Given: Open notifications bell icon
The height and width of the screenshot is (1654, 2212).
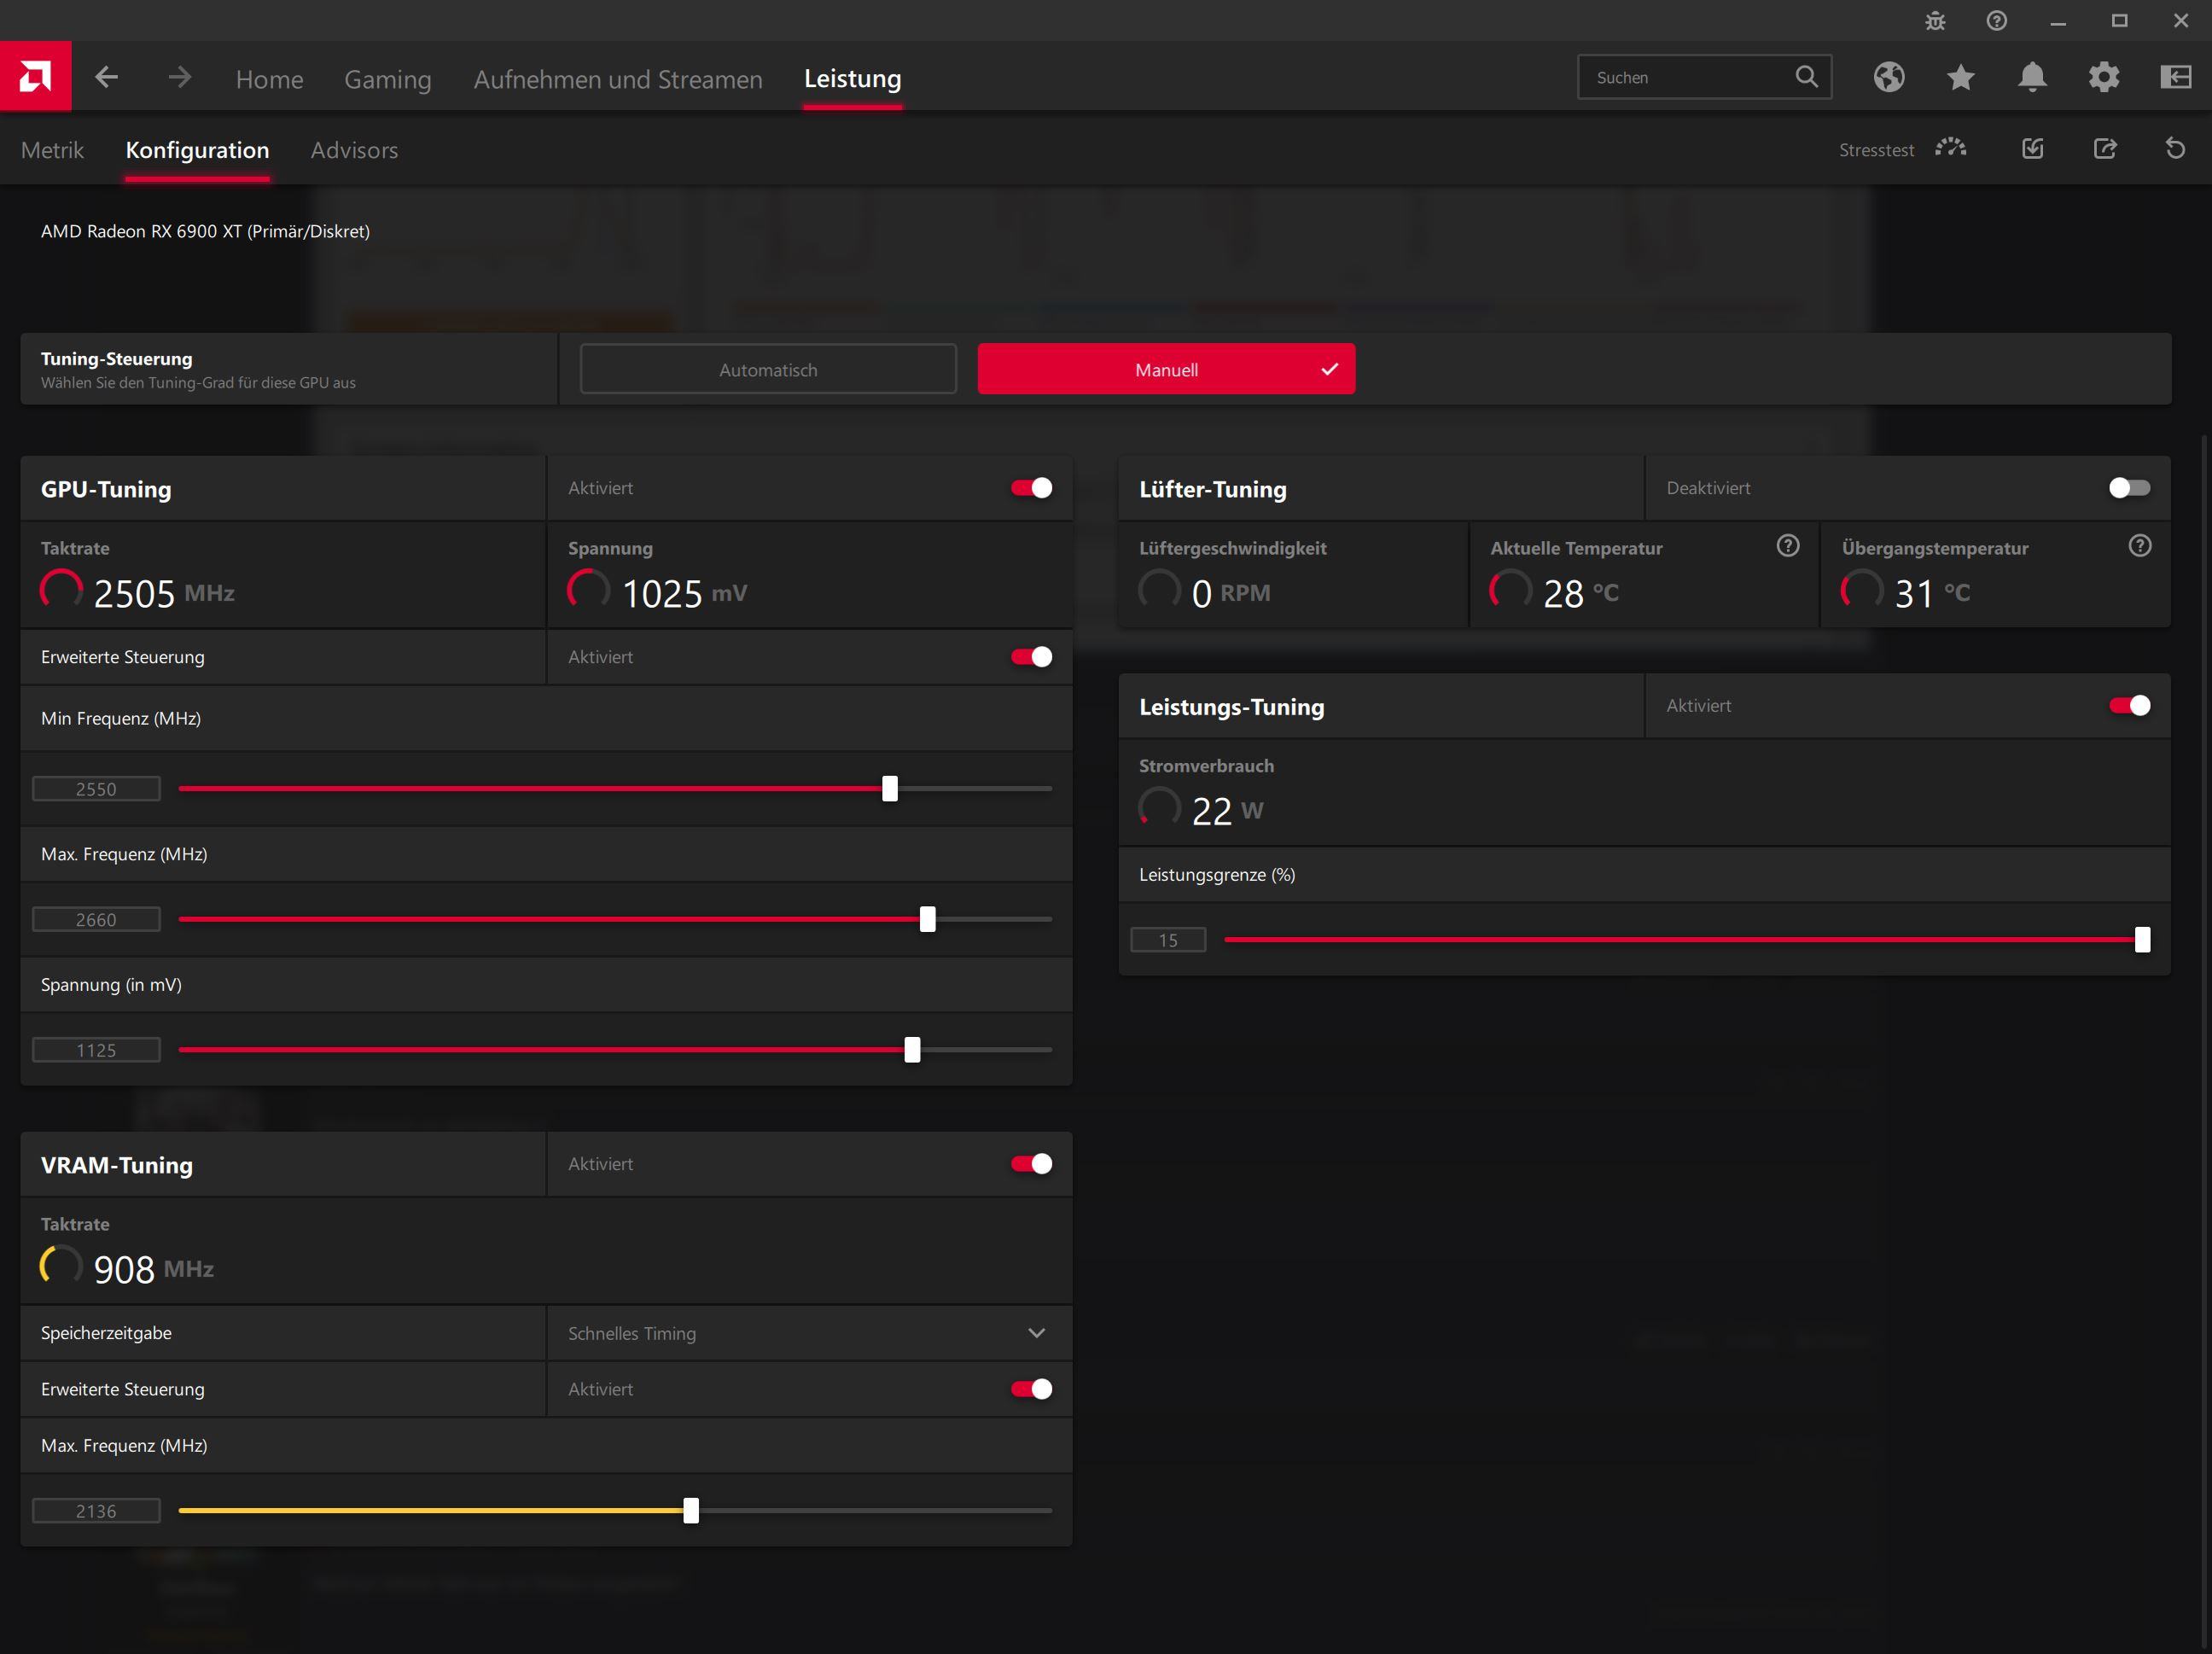Looking at the screenshot, I should (2032, 77).
